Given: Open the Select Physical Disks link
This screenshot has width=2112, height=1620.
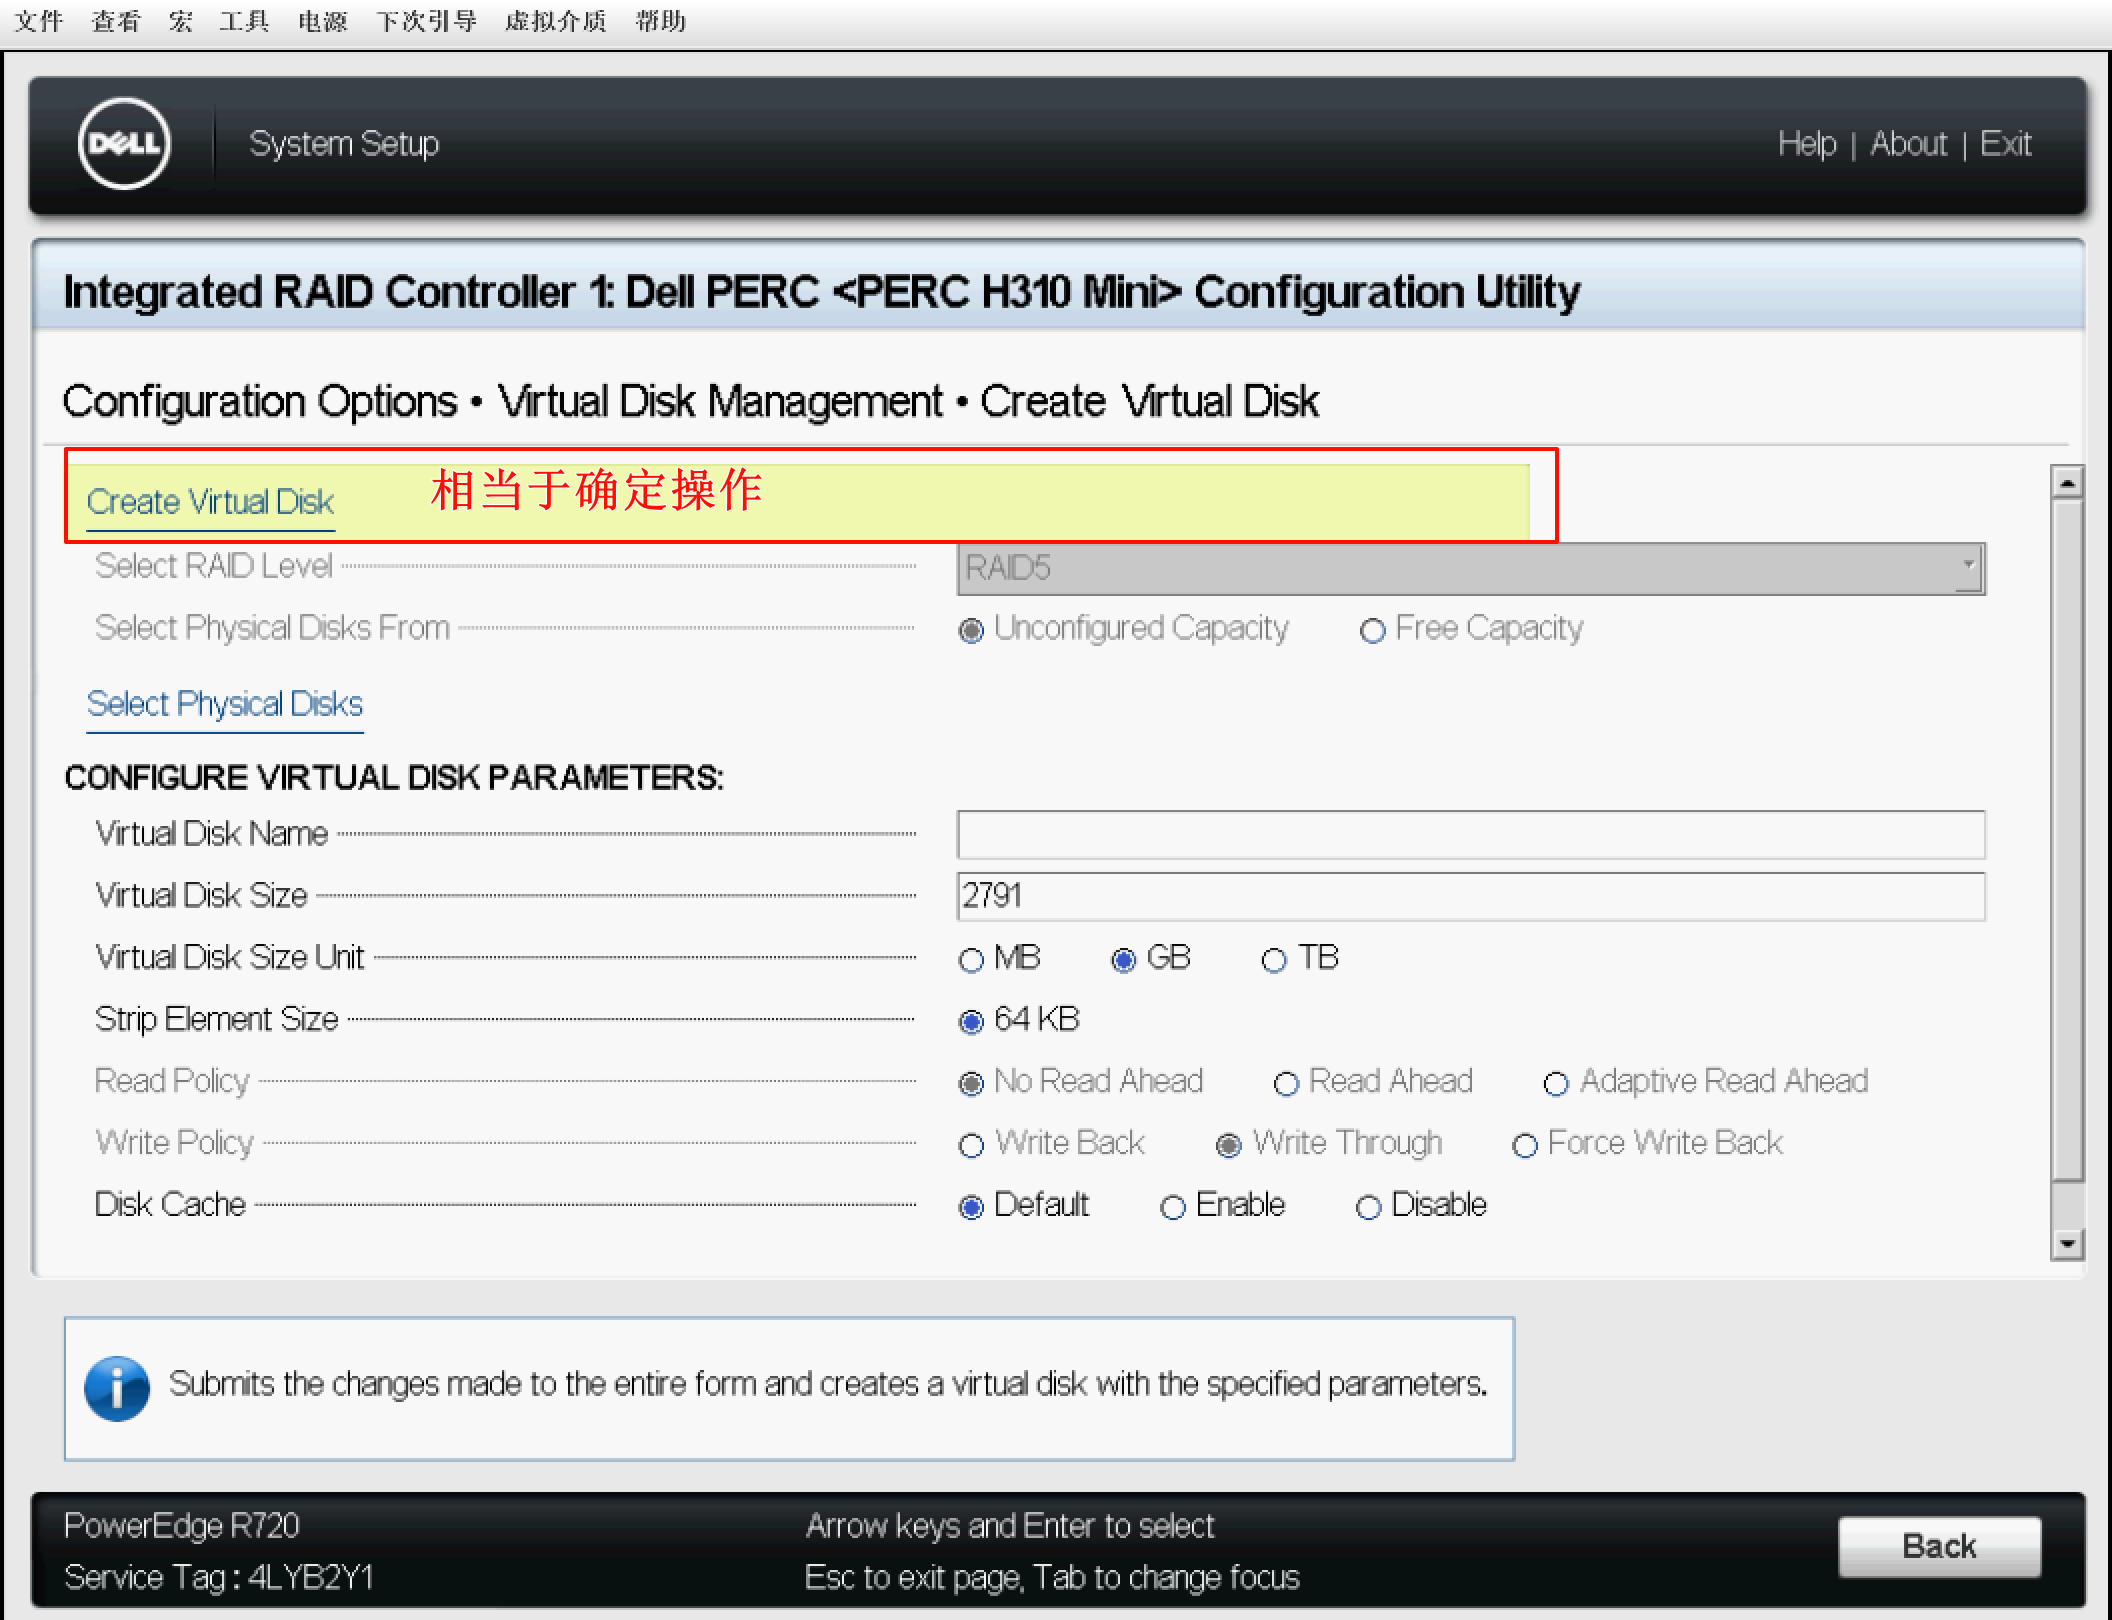Looking at the screenshot, I should 225,704.
